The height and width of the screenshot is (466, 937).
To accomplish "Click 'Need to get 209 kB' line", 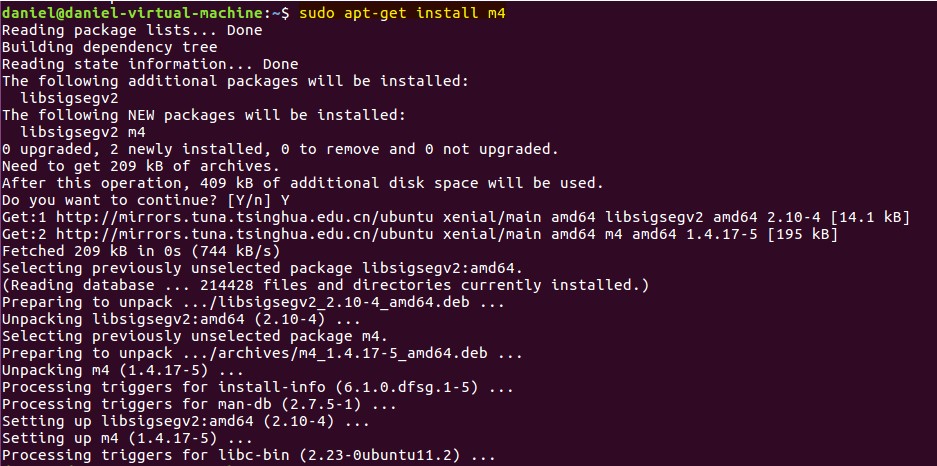I will click(x=139, y=166).
